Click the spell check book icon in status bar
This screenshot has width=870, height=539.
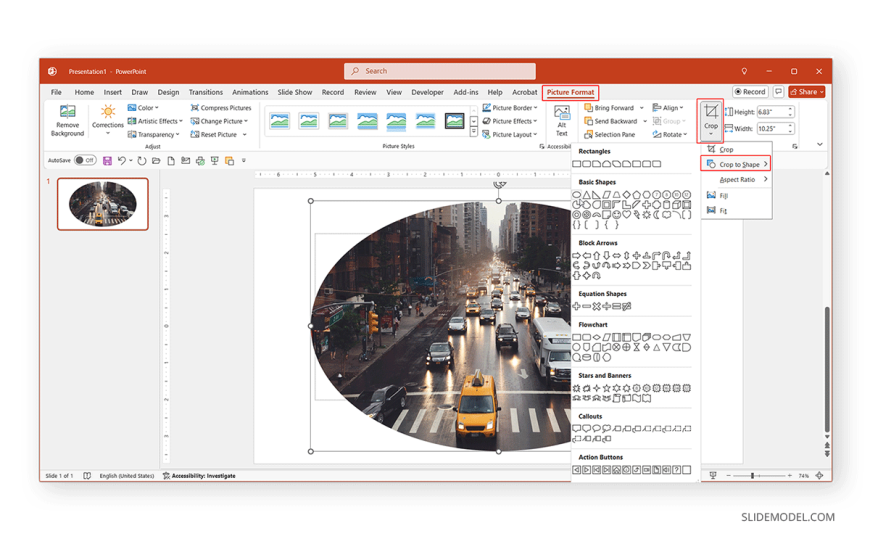tap(87, 476)
